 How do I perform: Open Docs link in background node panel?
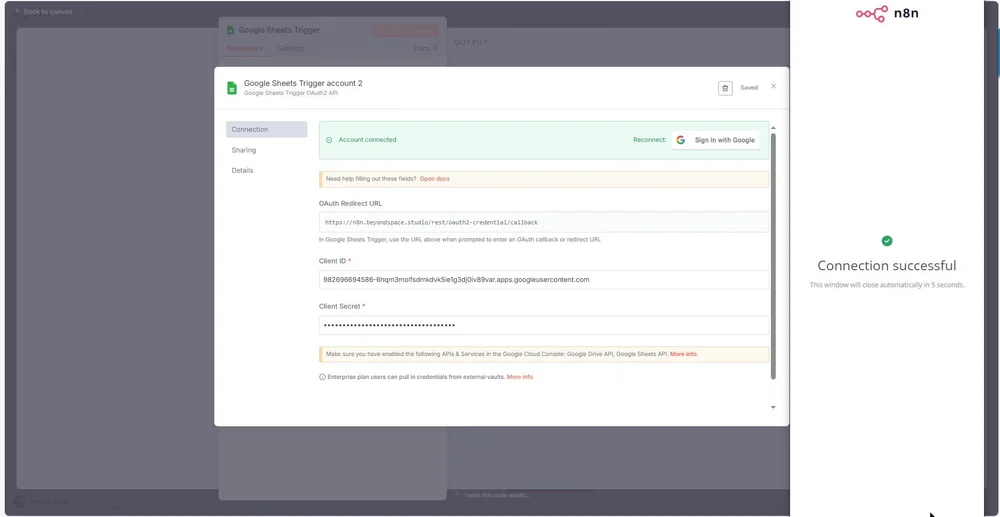point(425,48)
